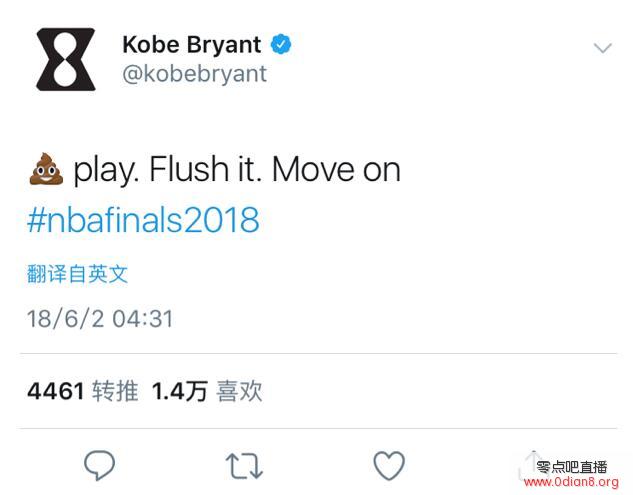Open the www.0dian8.org watermark URL
This screenshot has width=633, height=495.
571,482
